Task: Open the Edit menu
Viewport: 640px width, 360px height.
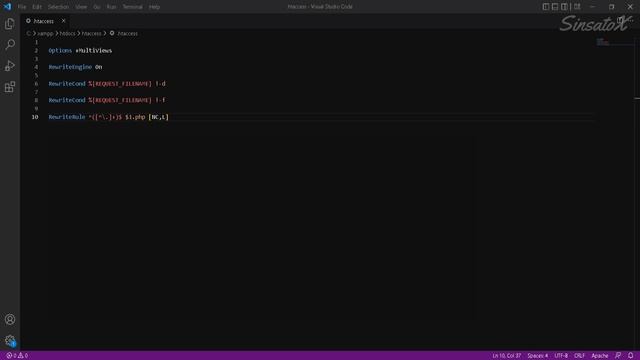Action: (x=37, y=7)
